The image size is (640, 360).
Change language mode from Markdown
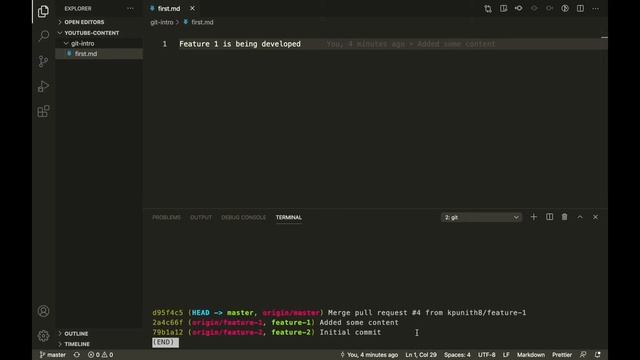531,355
